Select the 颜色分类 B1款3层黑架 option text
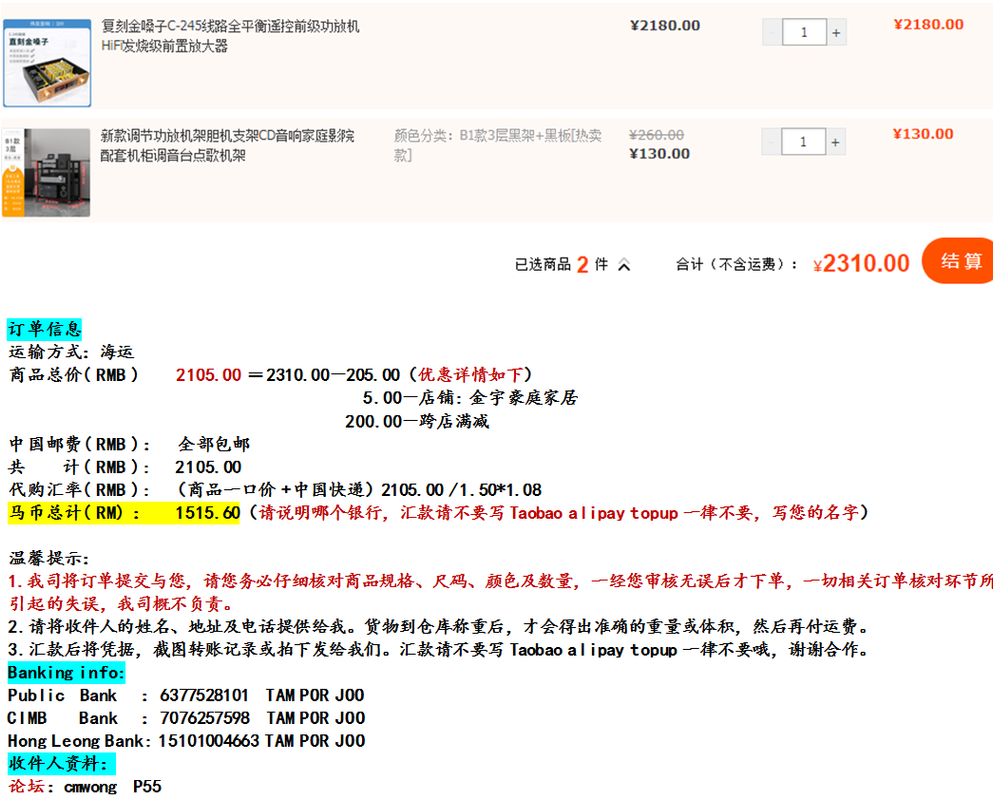The image size is (993, 800). 498,145
